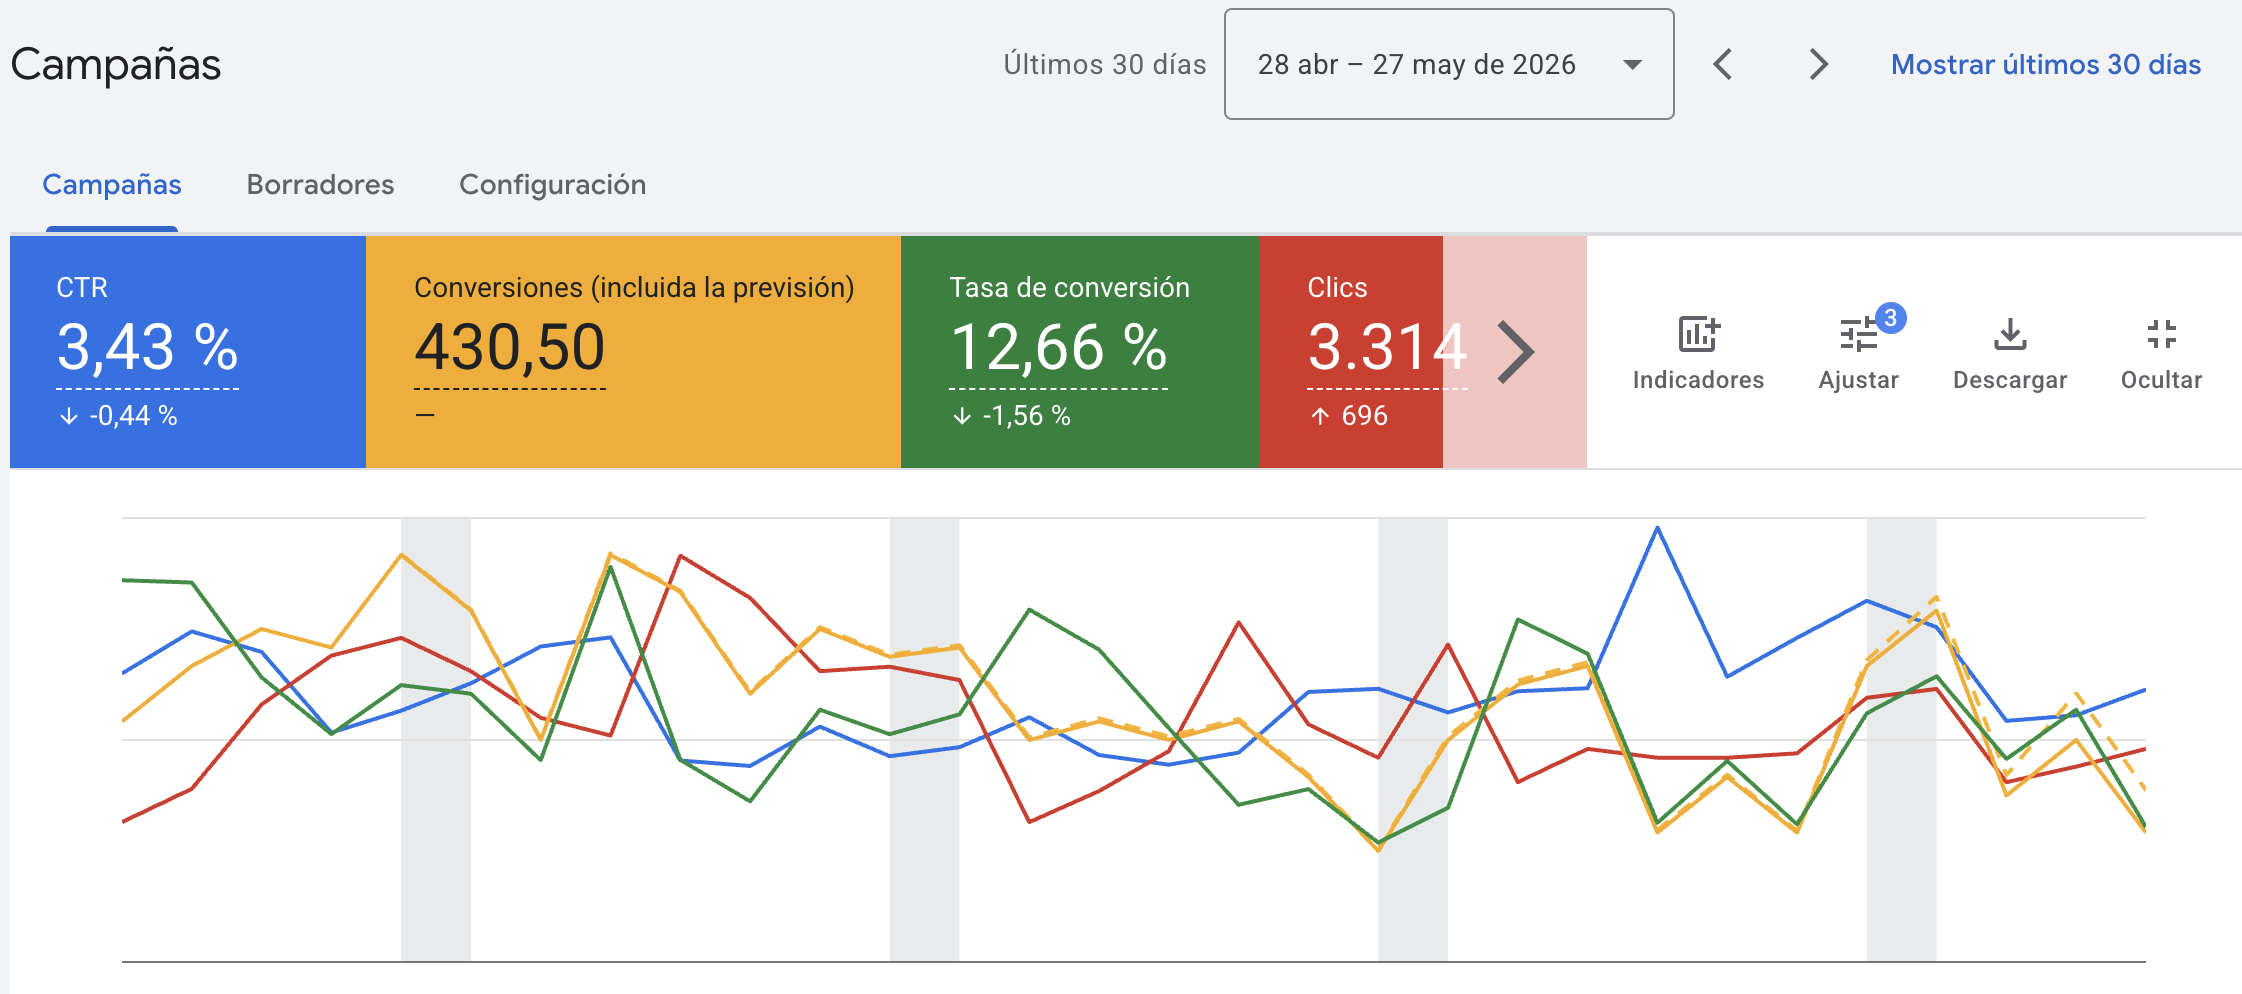
Task: Go to previous date range arrow
Action: coord(1723,65)
